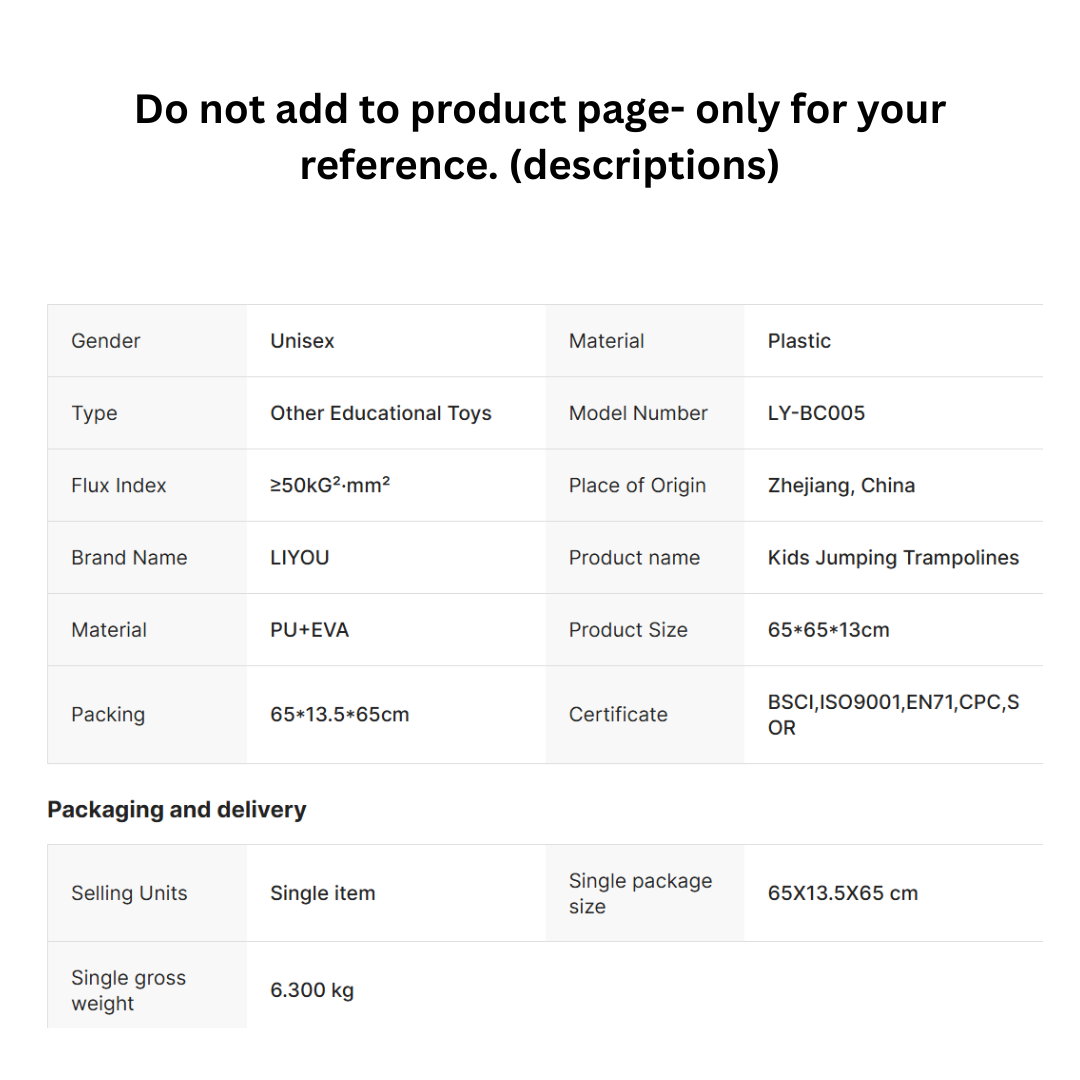The image size is (1080, 1080).
Task: Select the 6.300 kg gross weight
Action: tap(311, 990)
